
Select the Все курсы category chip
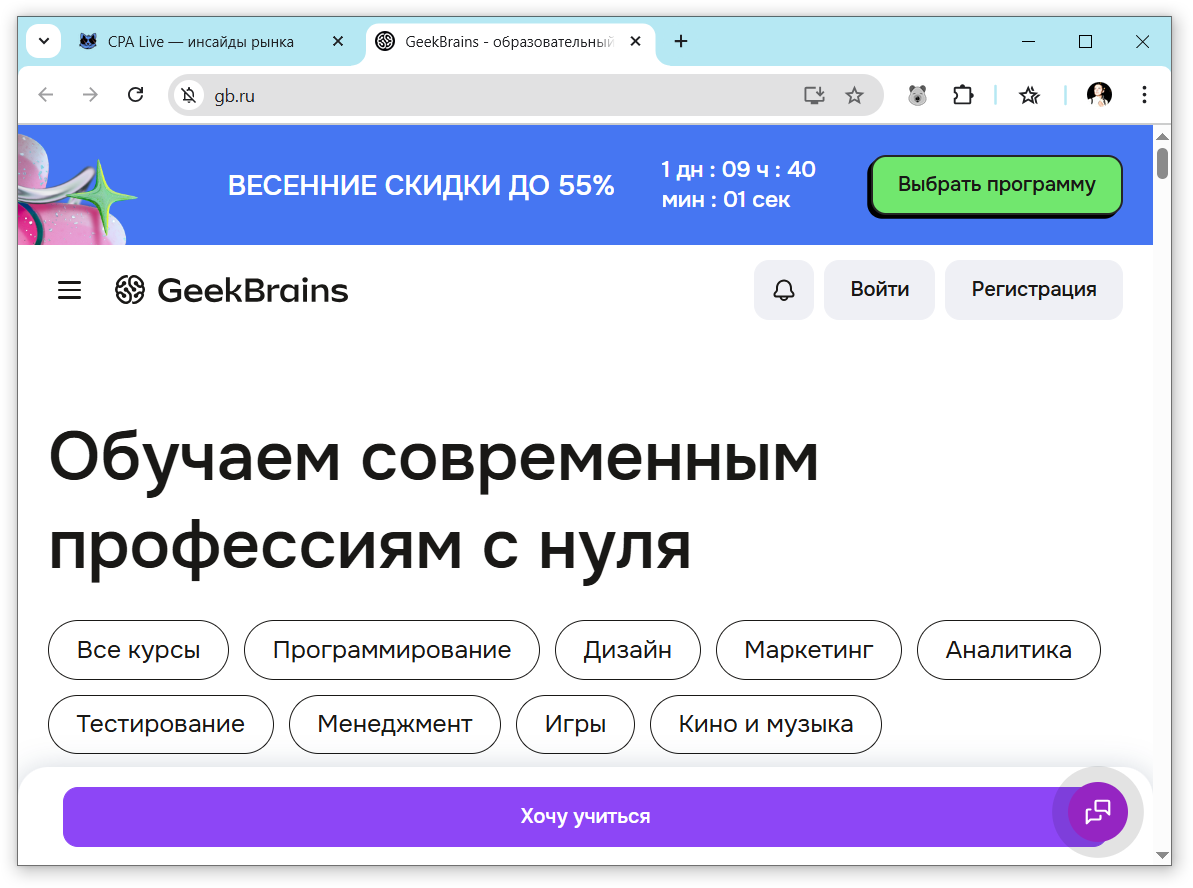(x=138, y=650)
